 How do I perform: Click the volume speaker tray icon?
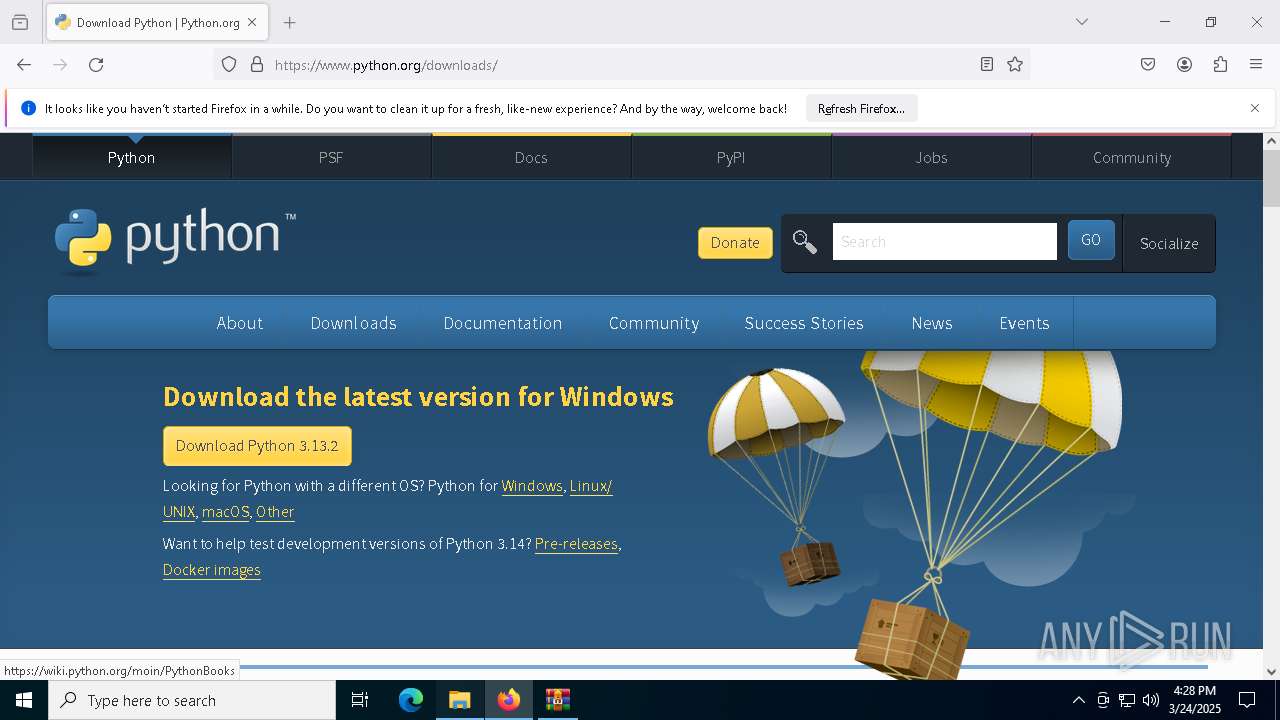click(x=1151, y=700)
